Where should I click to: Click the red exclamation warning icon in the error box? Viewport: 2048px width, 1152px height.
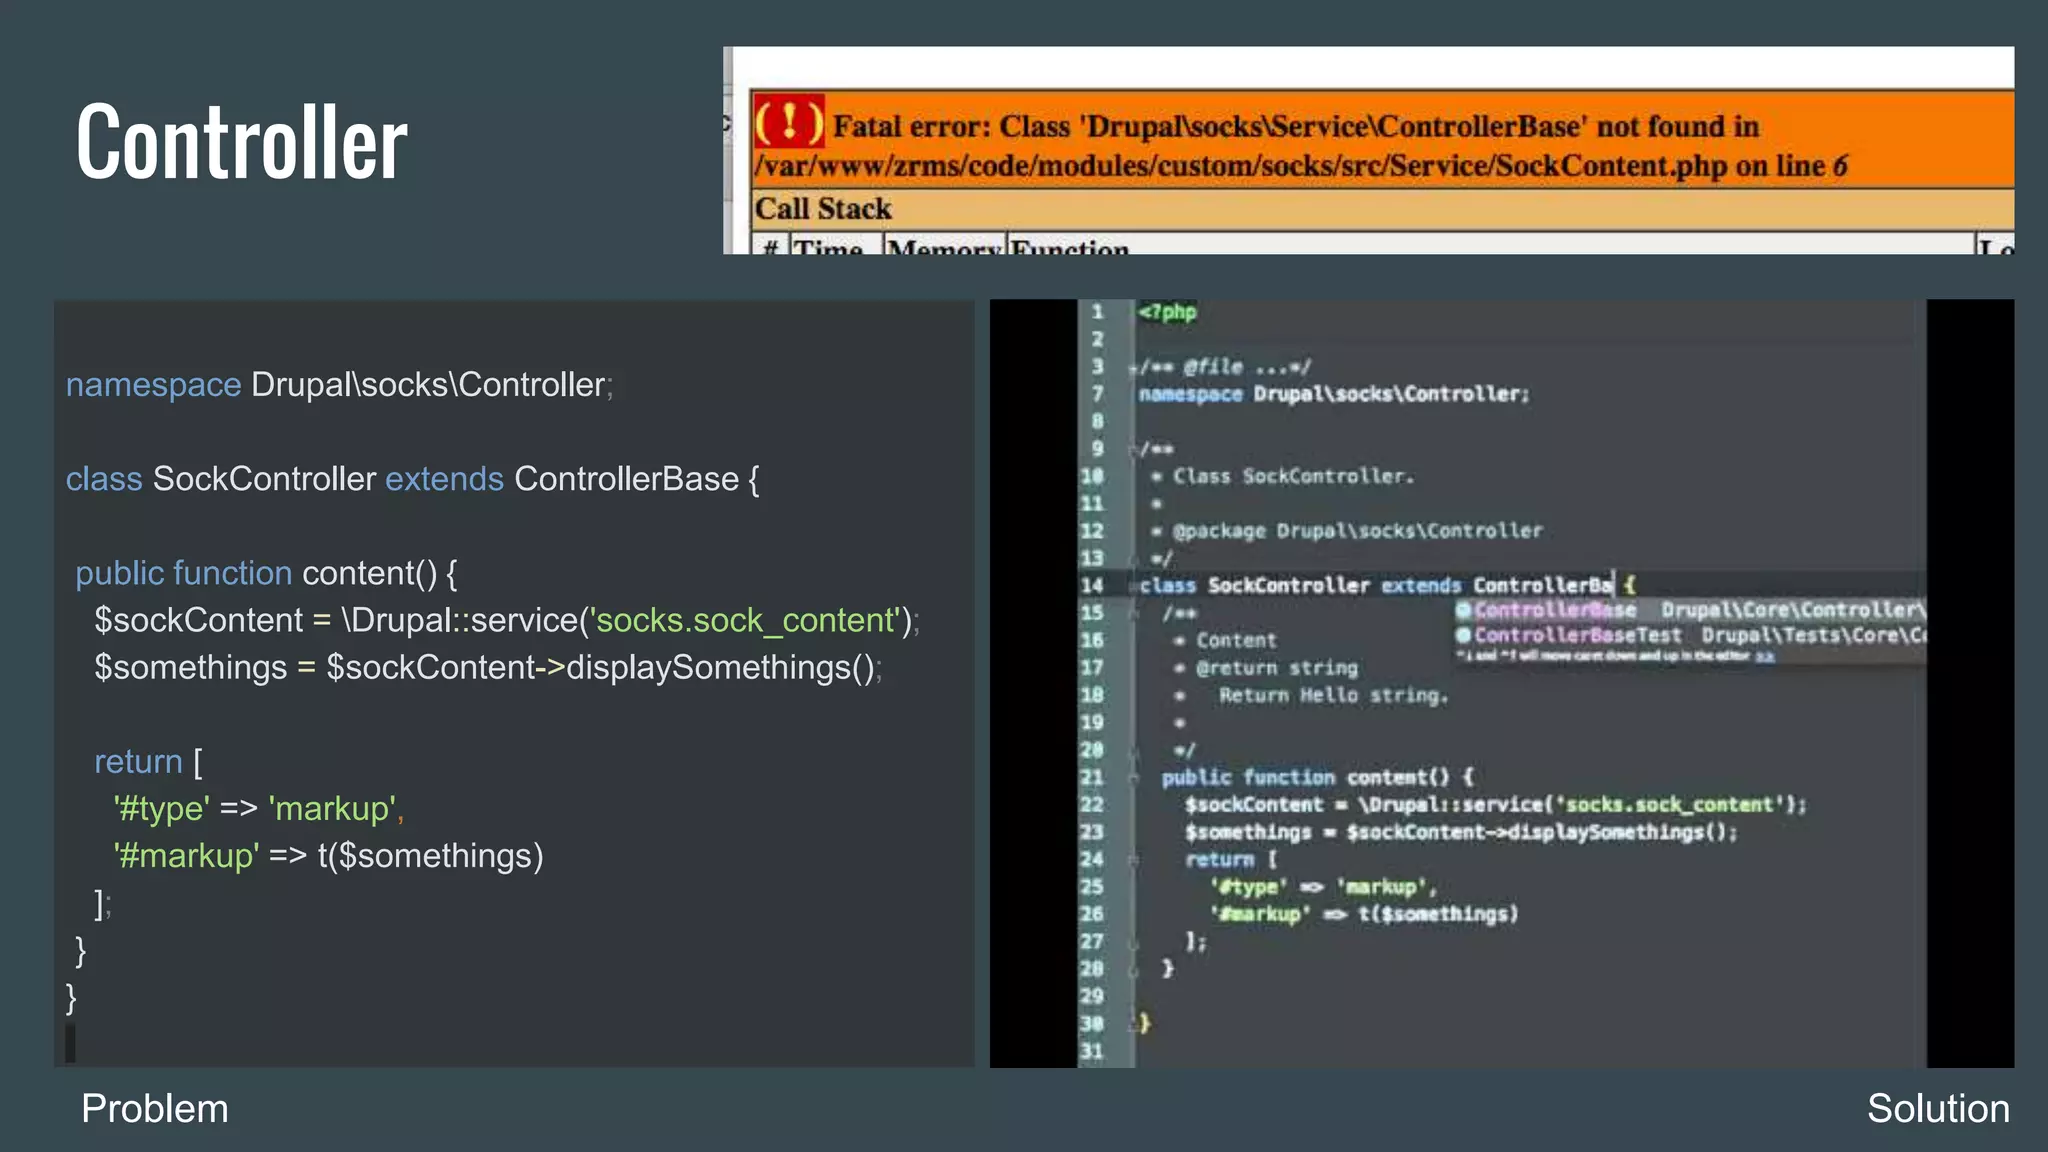tap(789, 123)
